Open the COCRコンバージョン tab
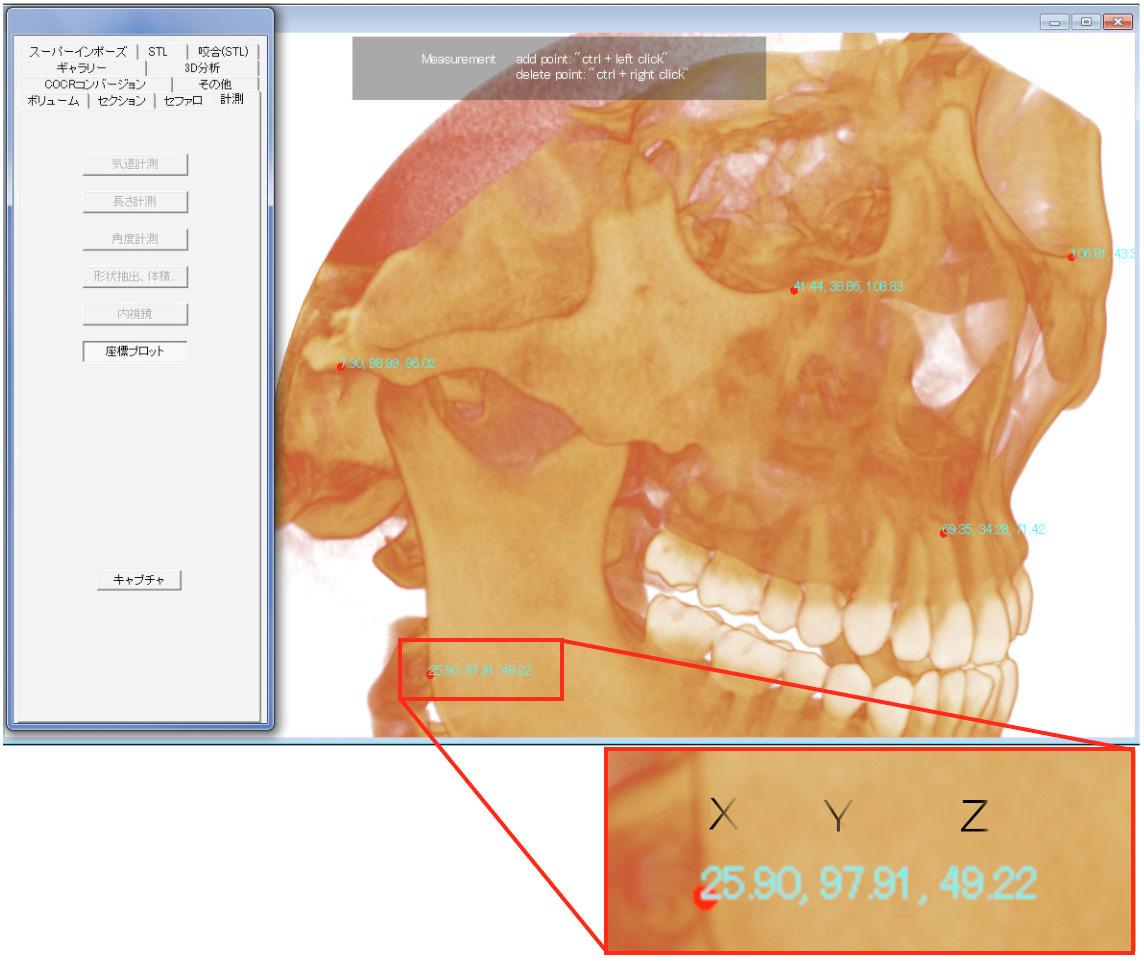The height and width of the screenshot is (961, 1144). (95, 84)
